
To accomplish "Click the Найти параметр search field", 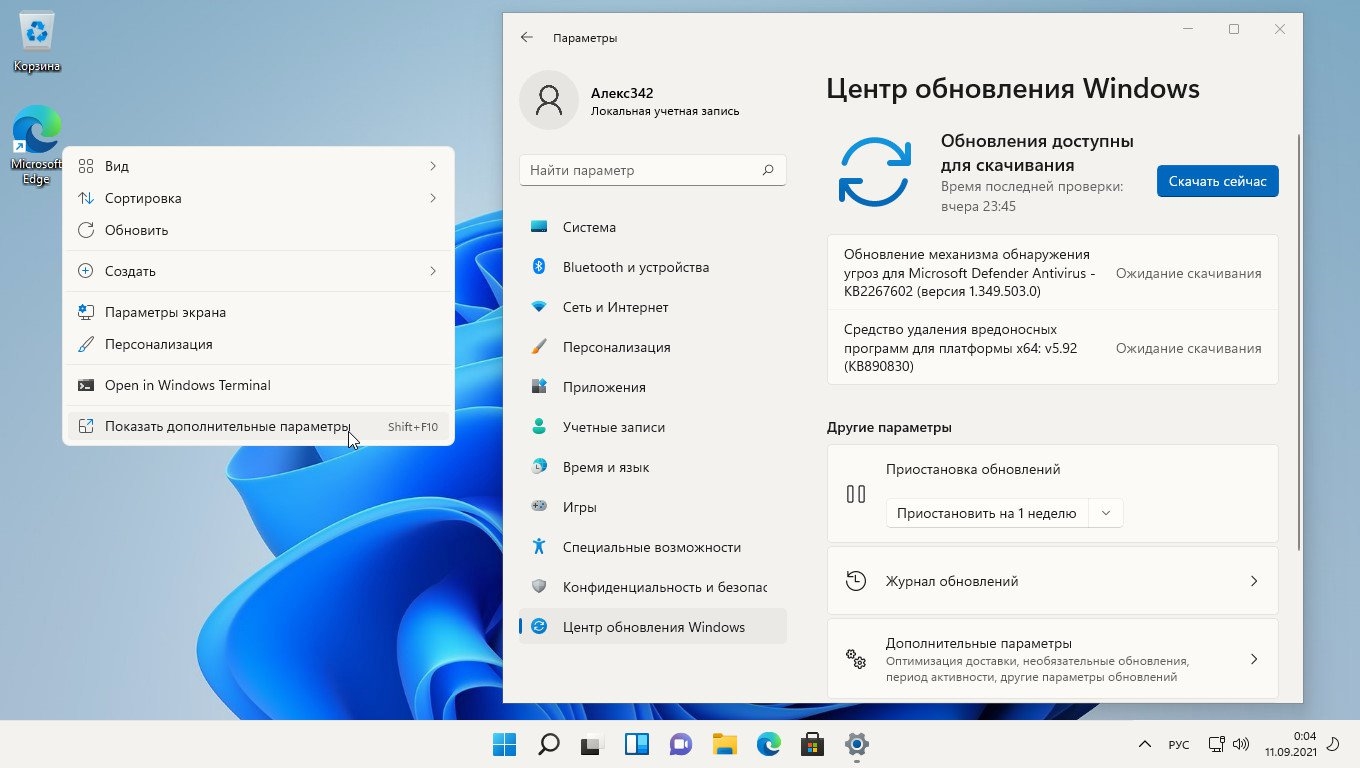I will coord(653,170).
